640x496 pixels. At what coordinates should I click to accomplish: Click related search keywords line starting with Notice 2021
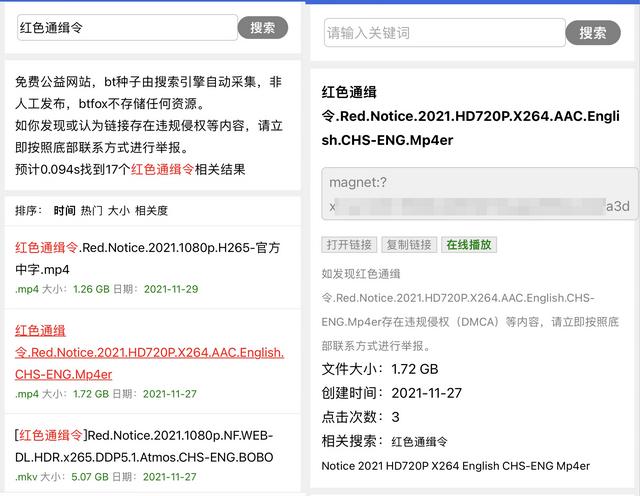(456, 466)
